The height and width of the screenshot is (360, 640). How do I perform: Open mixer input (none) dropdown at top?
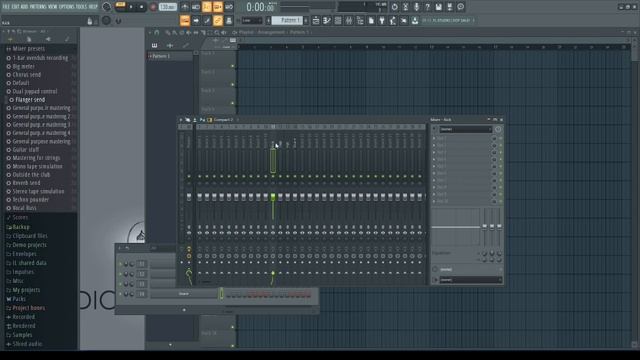(465, 129)
